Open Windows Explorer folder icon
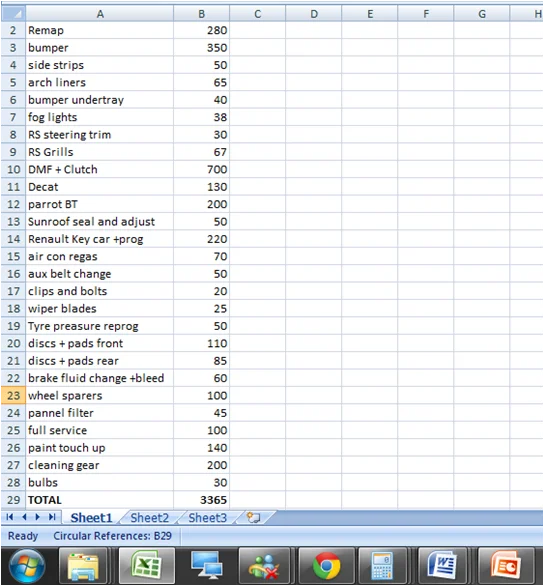 83,566
